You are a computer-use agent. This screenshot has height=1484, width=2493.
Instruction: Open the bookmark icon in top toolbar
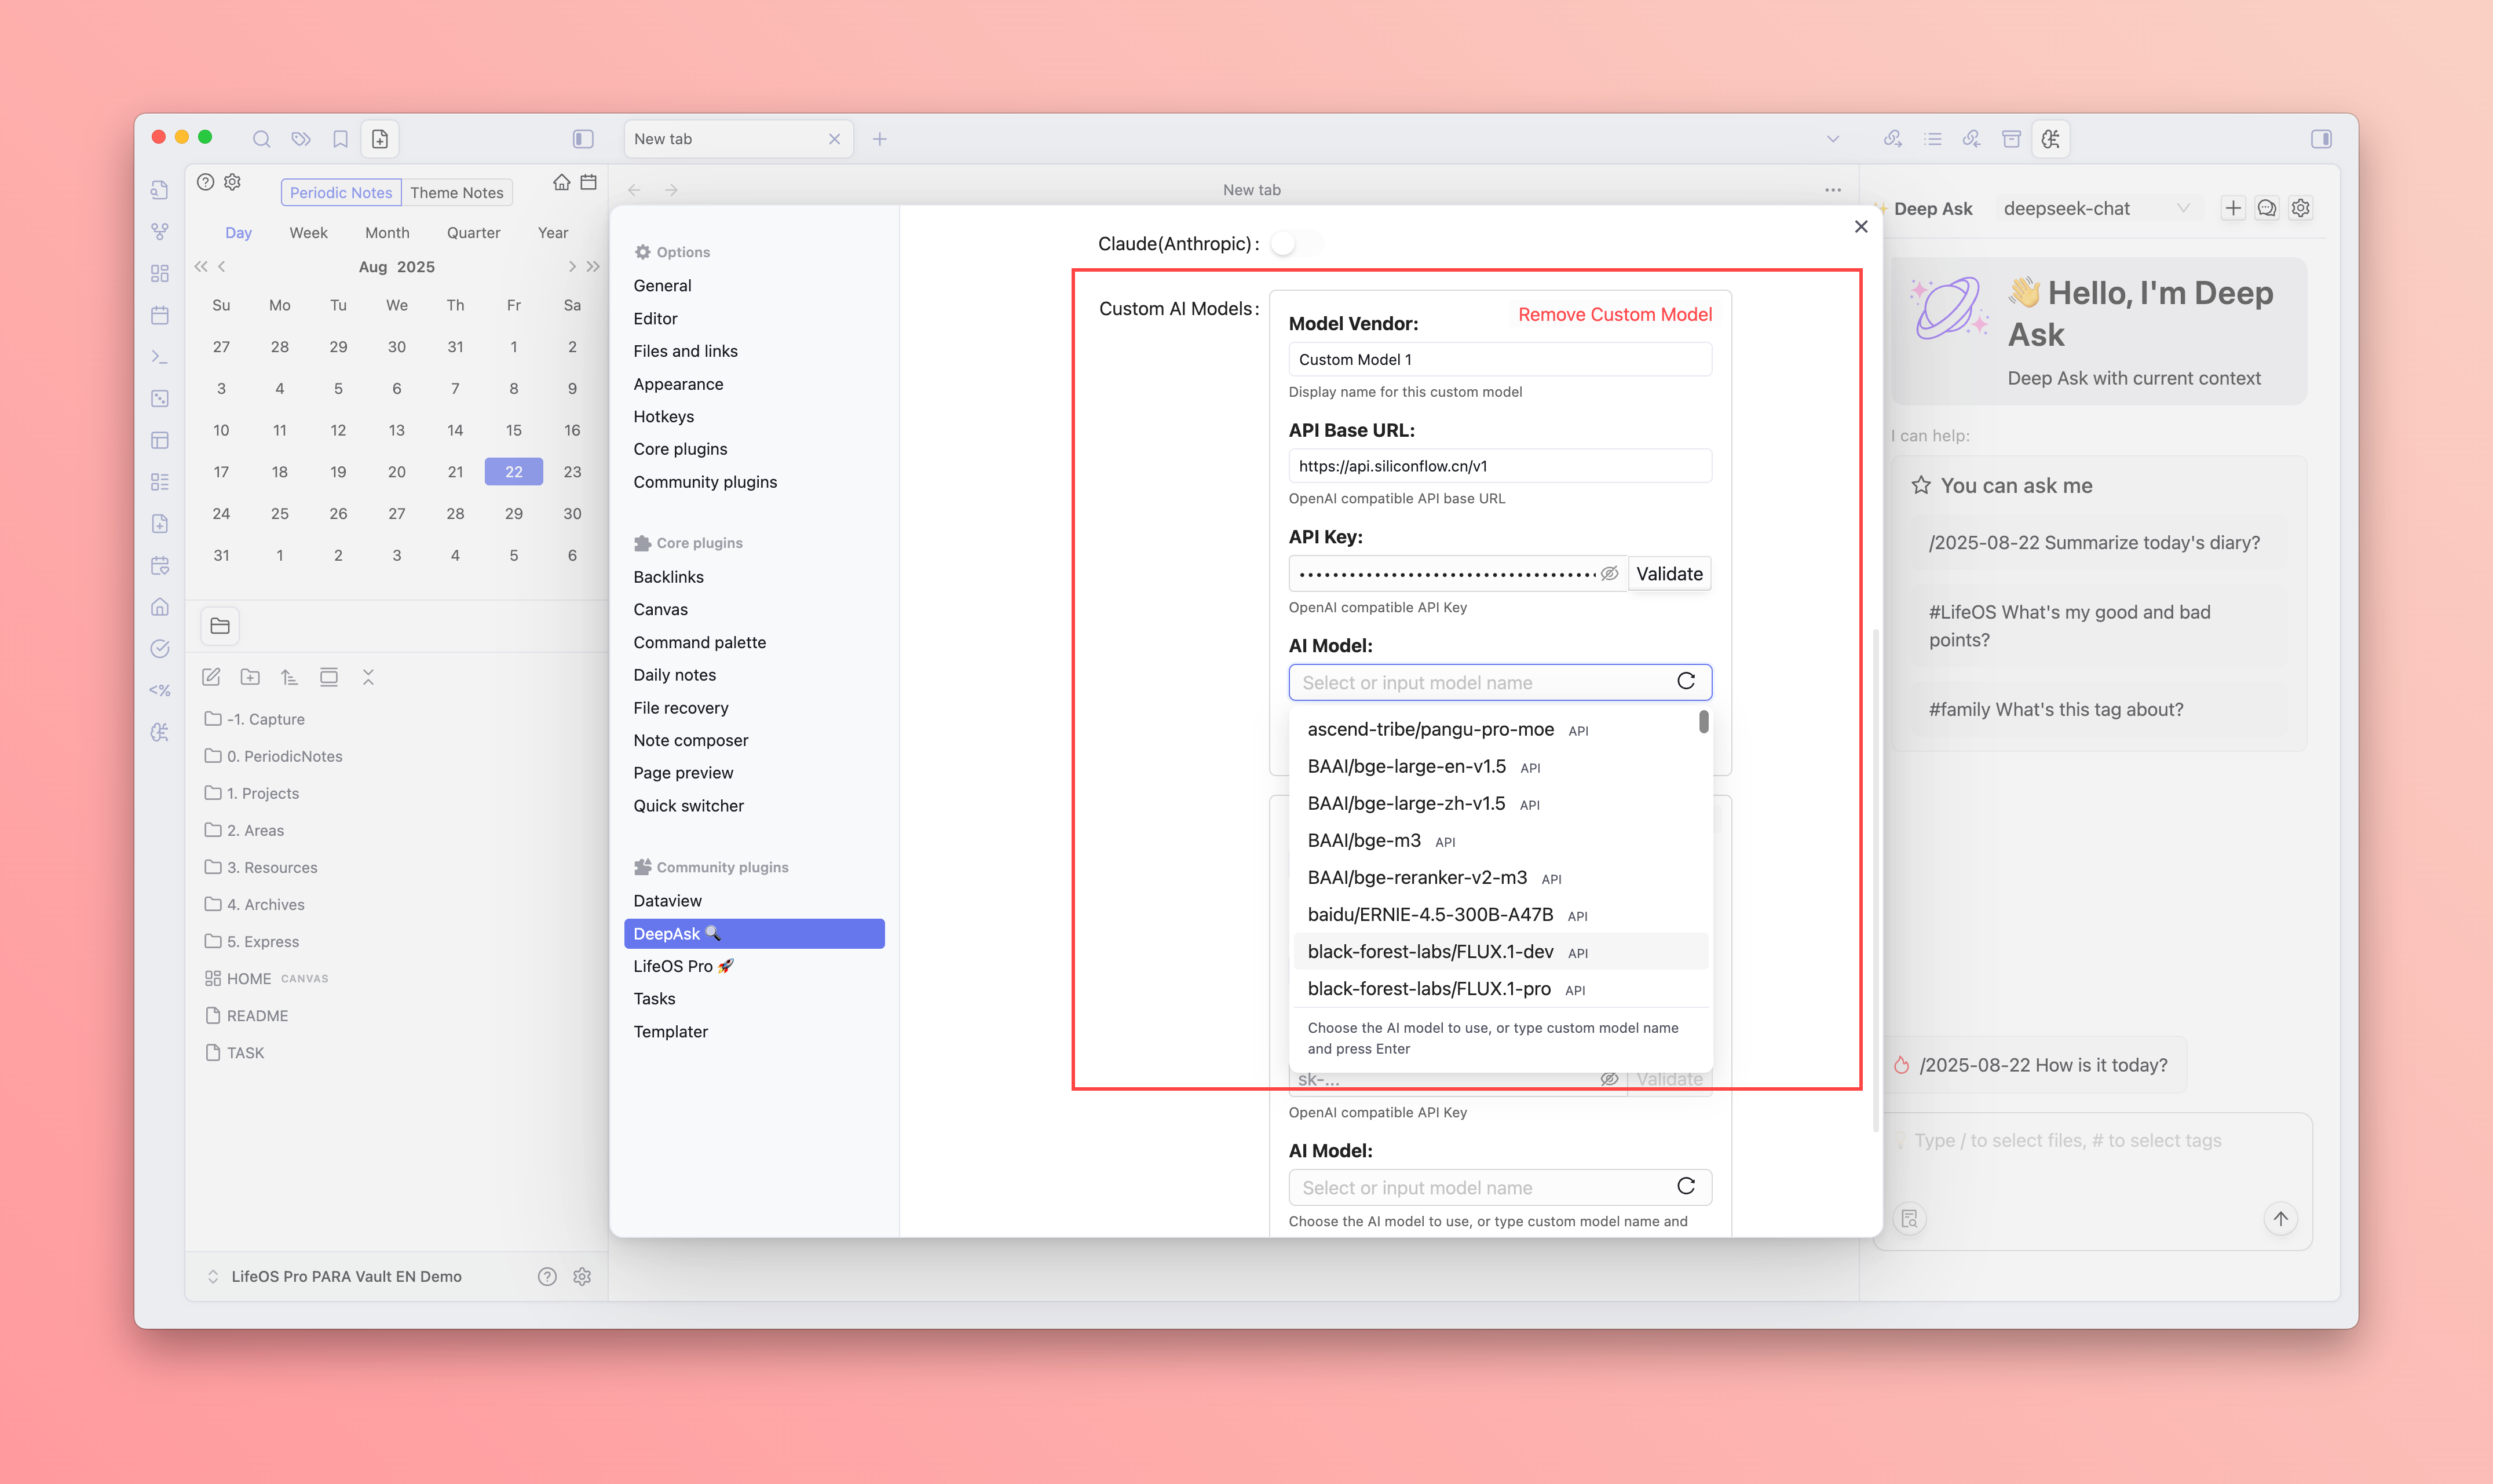(340, 139)
